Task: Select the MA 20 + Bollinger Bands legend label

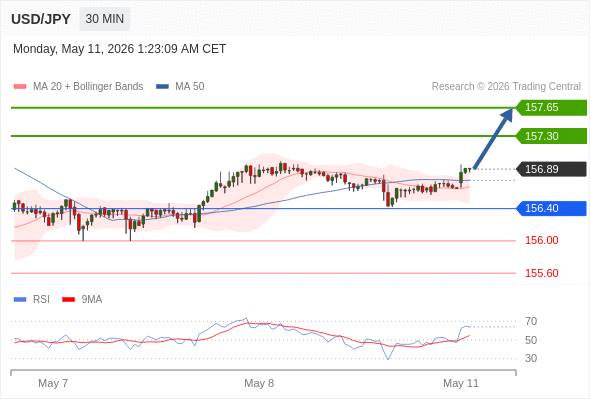Action: point(88,87)
